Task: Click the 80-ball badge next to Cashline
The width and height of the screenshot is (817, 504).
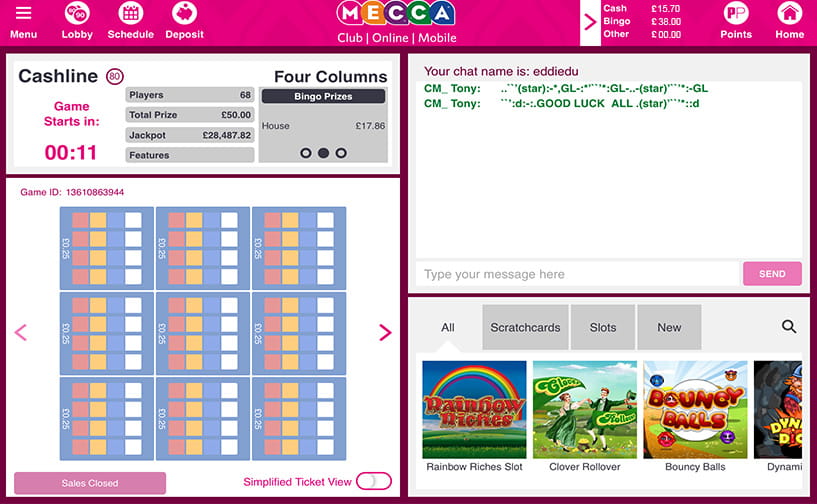Action: 115,77
